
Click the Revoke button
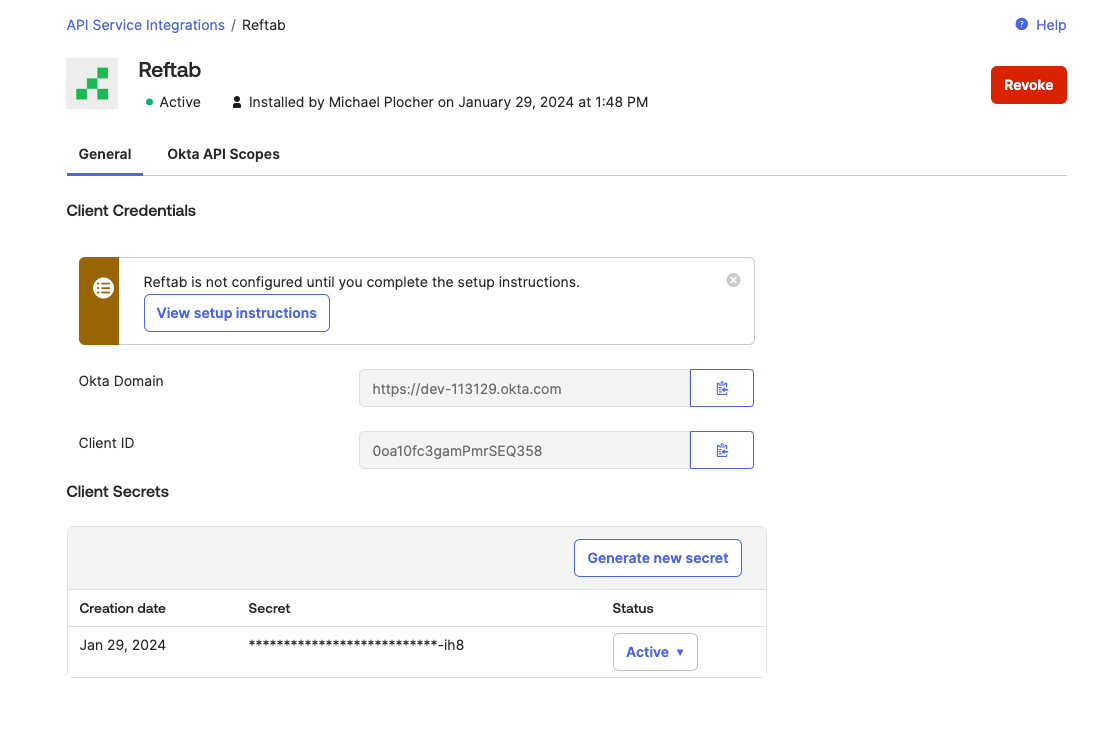1028,85
